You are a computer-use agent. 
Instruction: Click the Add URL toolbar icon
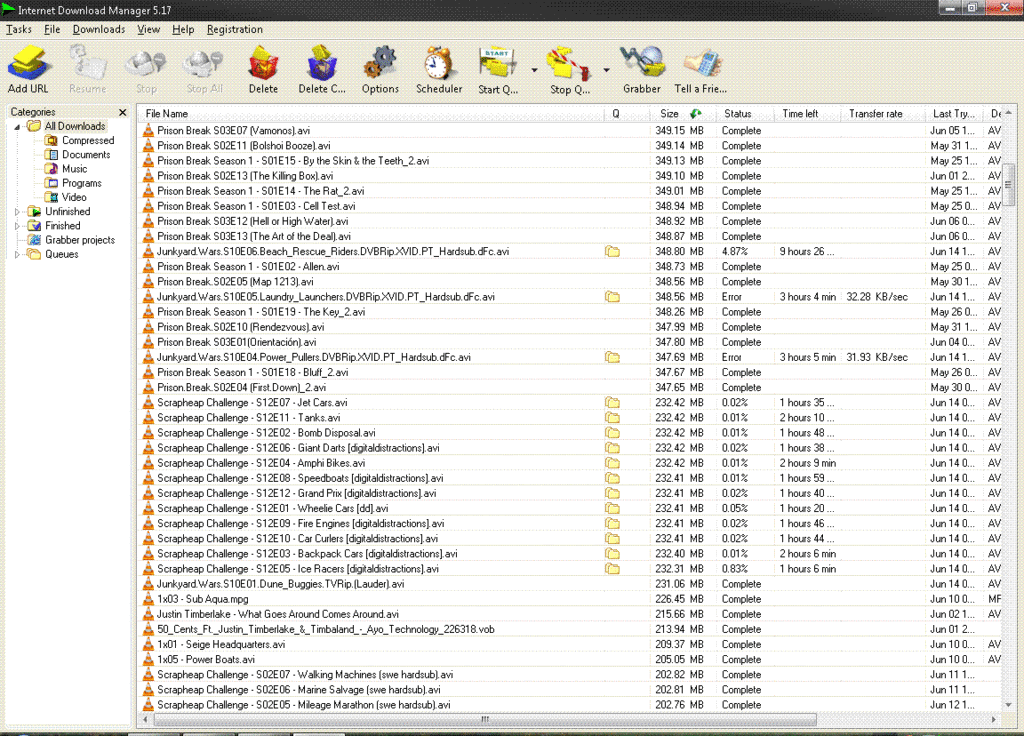pyautogui.click(x=28, y=70)
